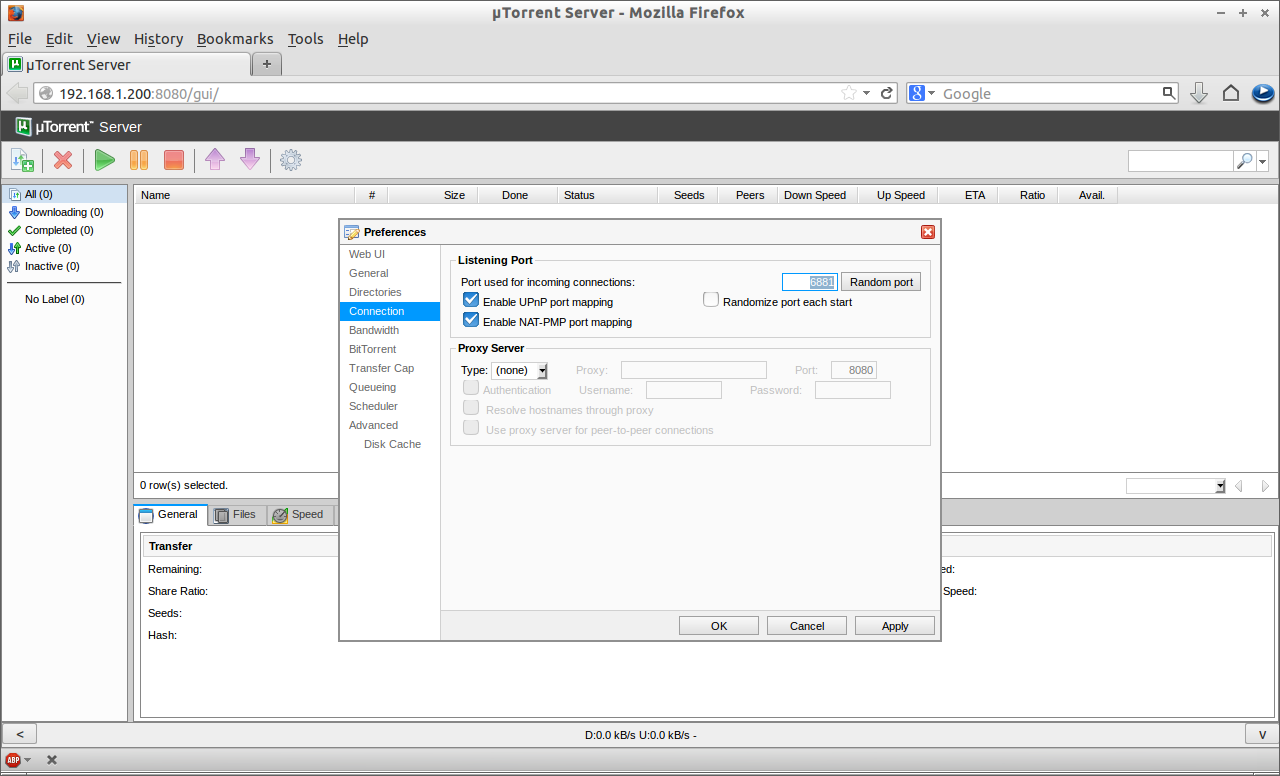1280x776 pixels.
Task: Open the History menu
Action: (159, 39)
